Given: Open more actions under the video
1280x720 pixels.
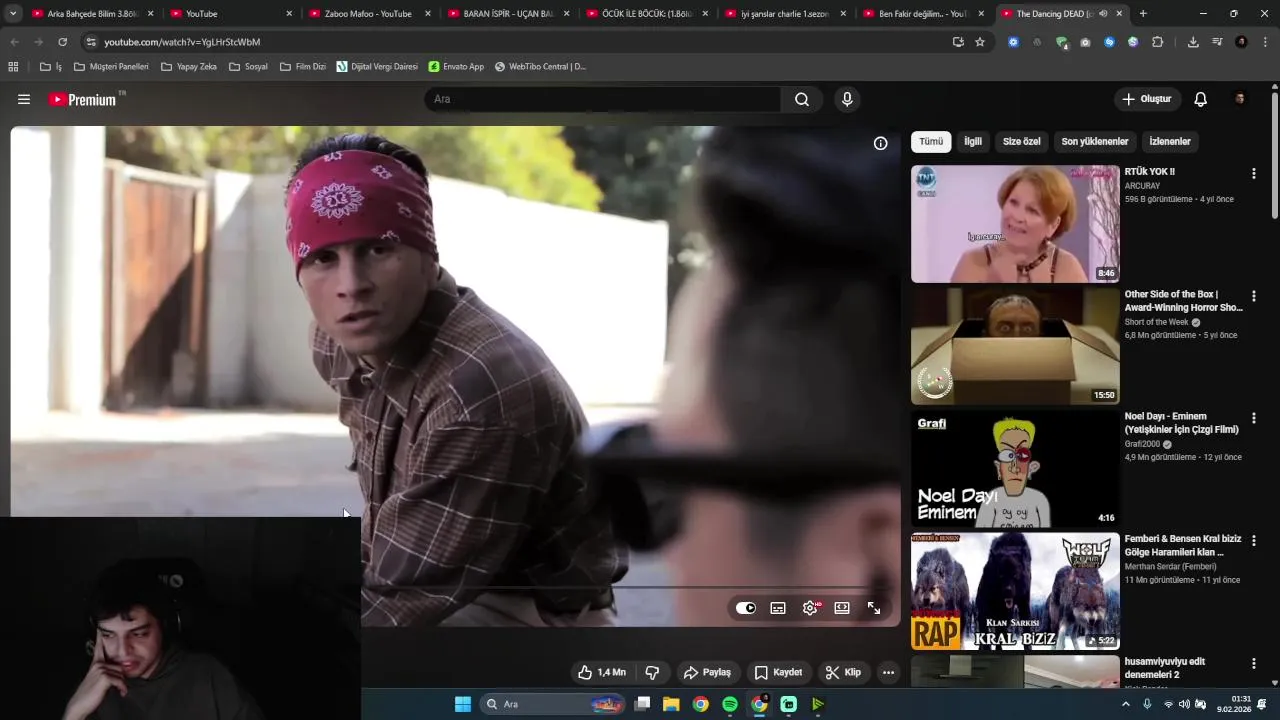Looking at the screenshot, I should 888,672.
